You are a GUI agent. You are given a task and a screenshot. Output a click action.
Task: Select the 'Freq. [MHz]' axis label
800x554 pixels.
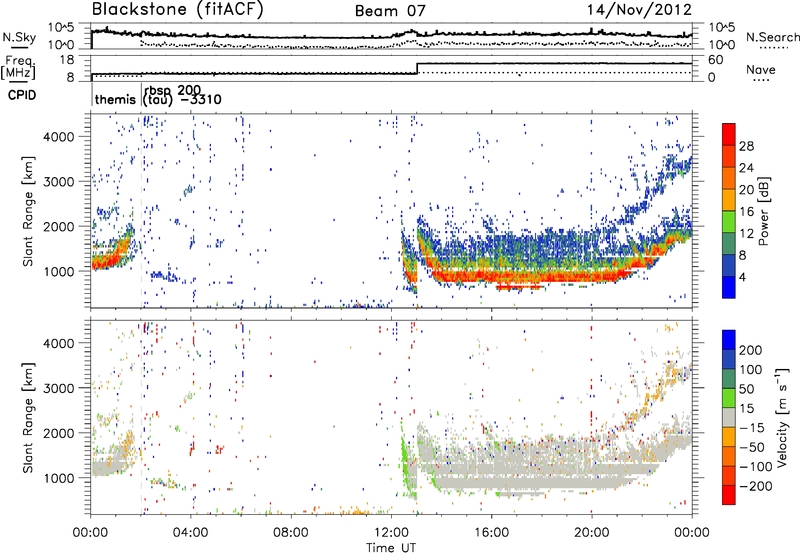pyautogui.click(x=18, y=67)
